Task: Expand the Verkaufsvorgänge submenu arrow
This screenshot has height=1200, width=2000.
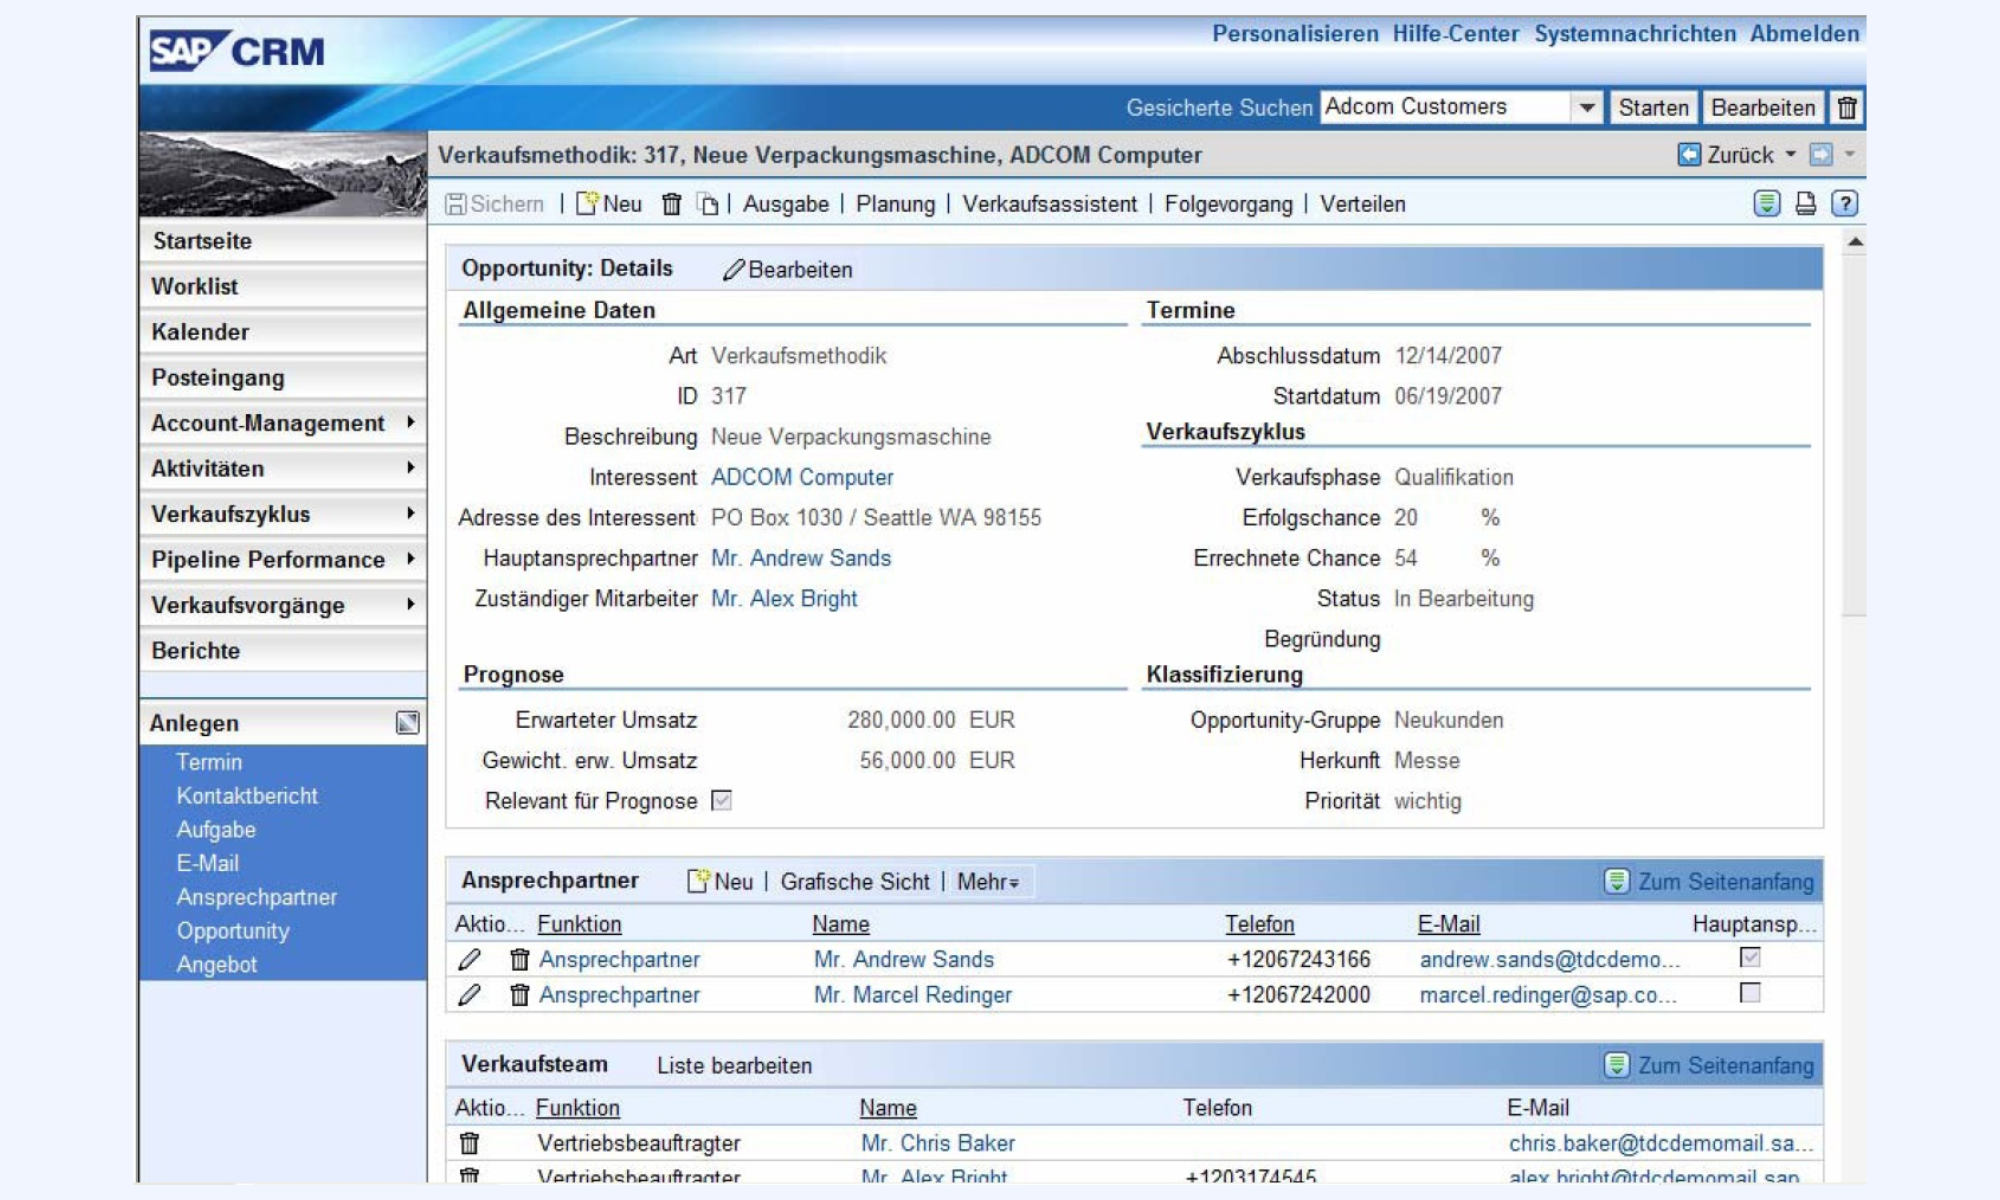Action: (x=410, y=605)
